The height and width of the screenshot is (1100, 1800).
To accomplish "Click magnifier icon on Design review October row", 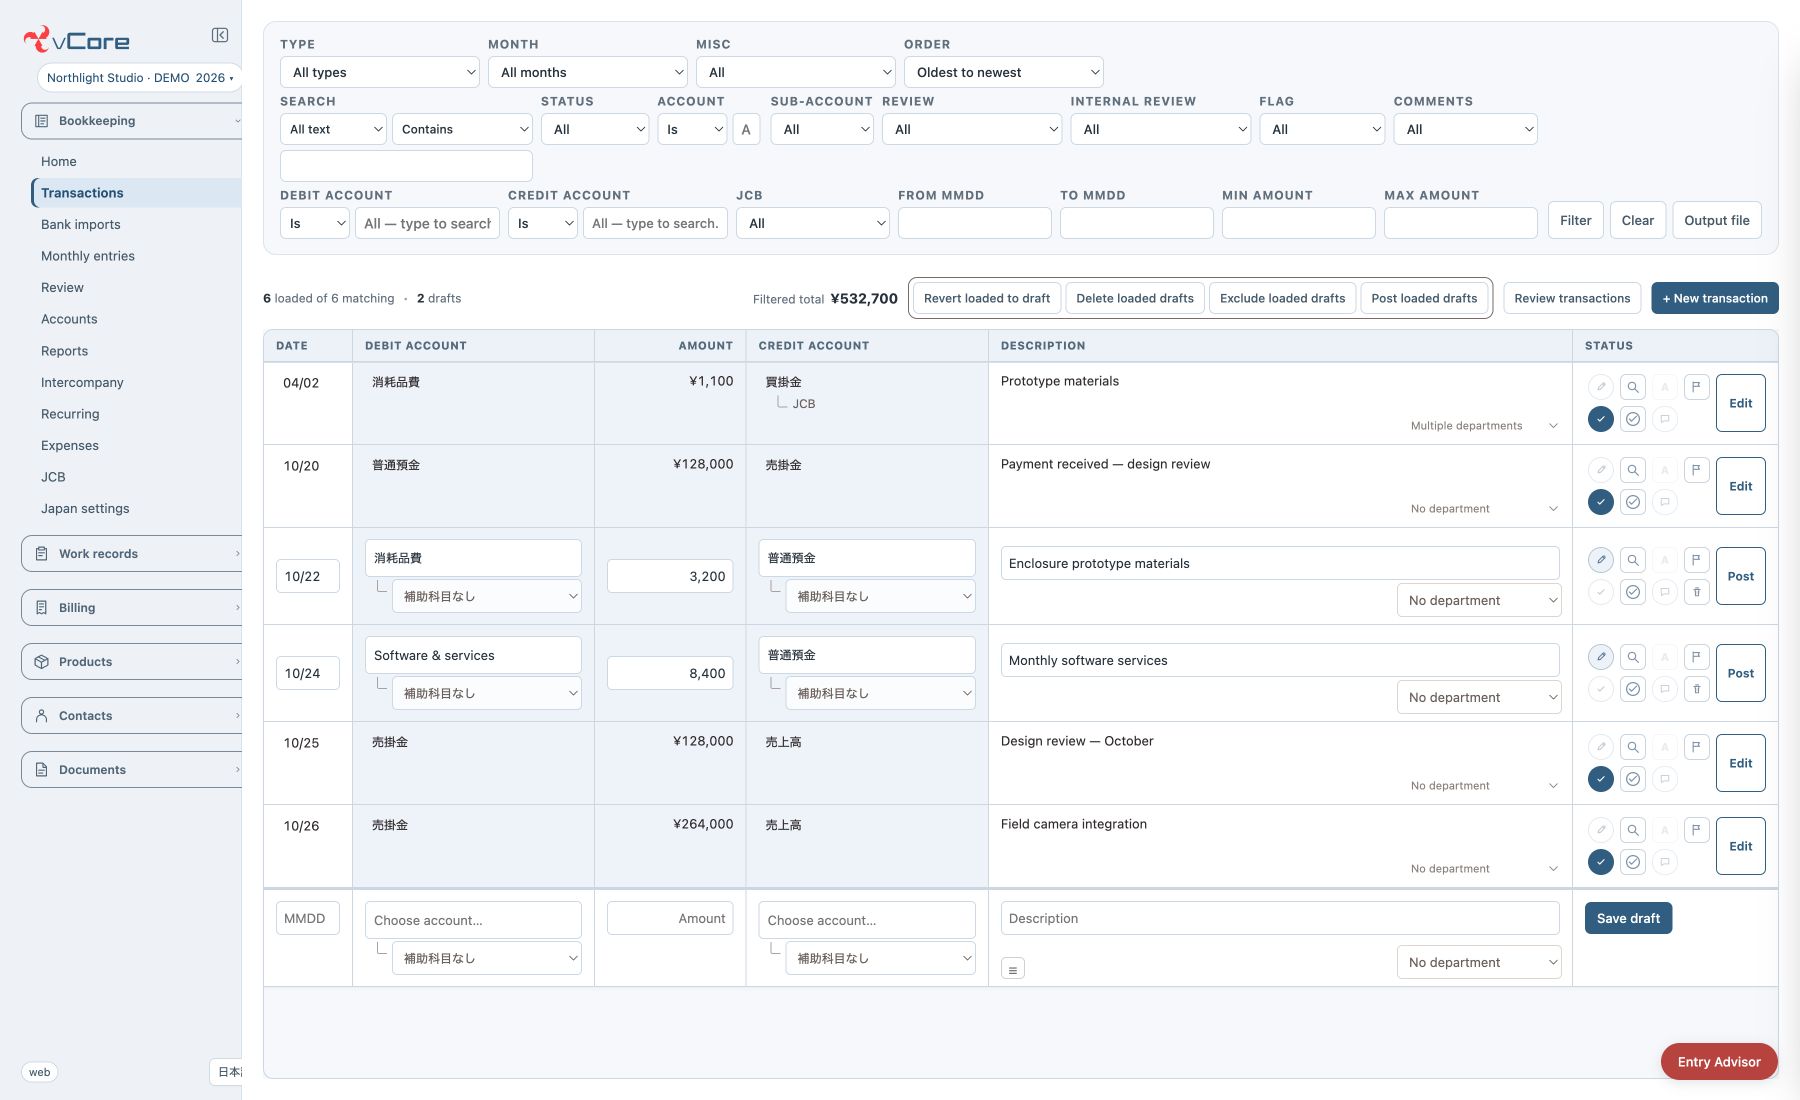I will click(x=1632, y=747).
